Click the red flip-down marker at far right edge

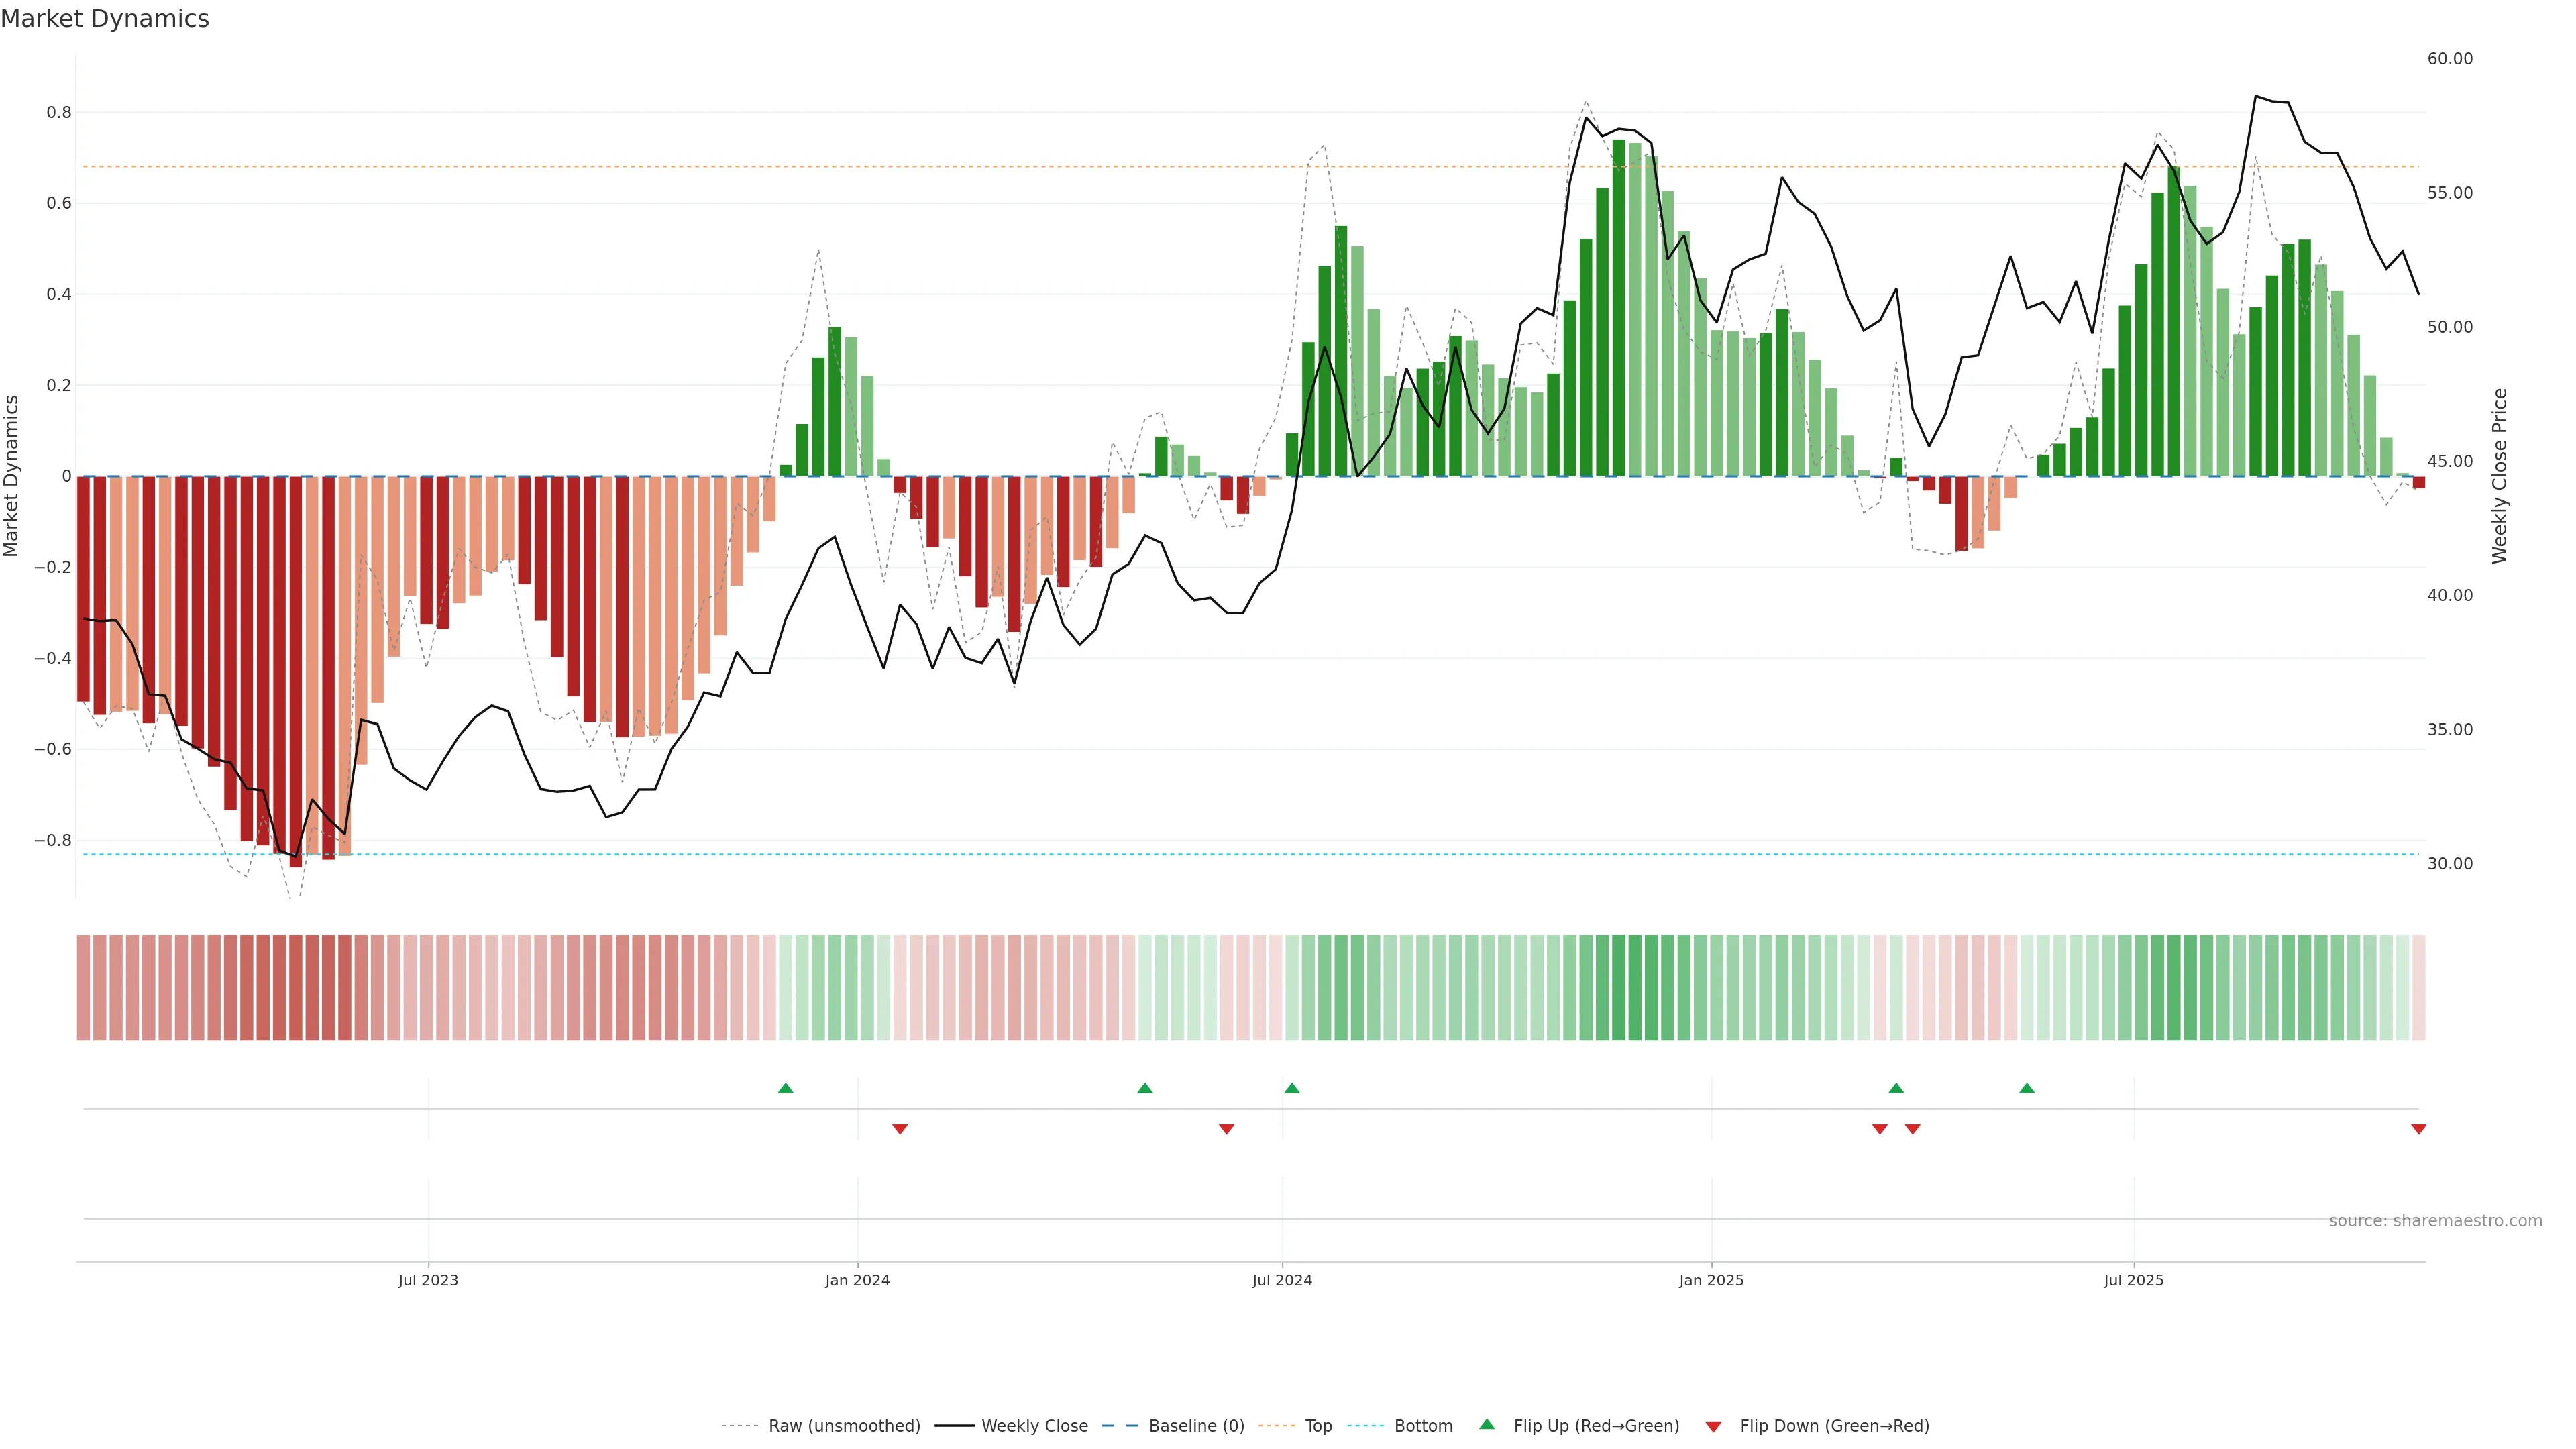2418,1129
